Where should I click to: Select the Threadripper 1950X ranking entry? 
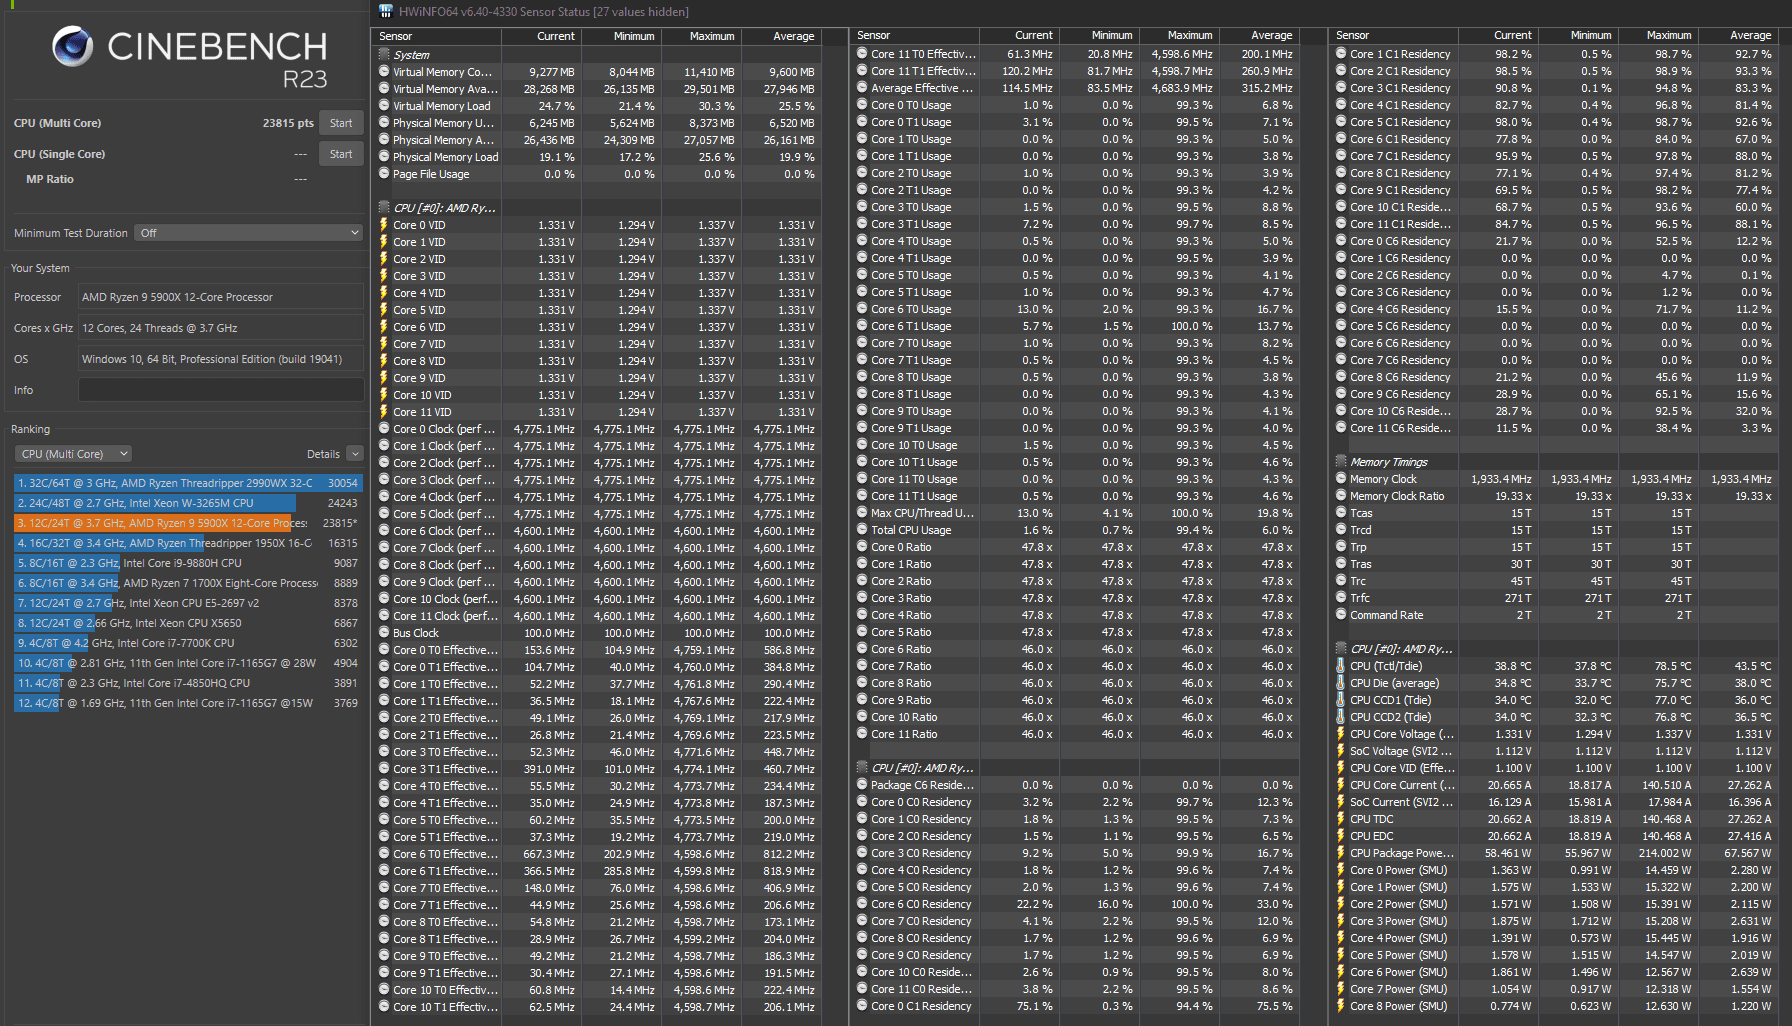[x=188, y=543]
